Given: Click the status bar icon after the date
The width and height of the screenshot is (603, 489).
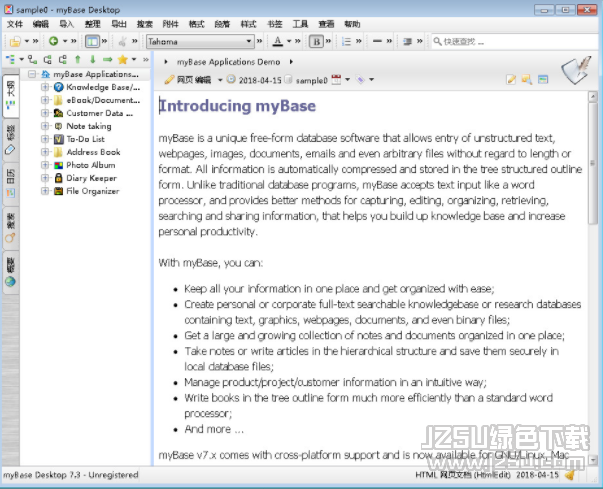Looking at the screenshot, I should click(570, 475).
